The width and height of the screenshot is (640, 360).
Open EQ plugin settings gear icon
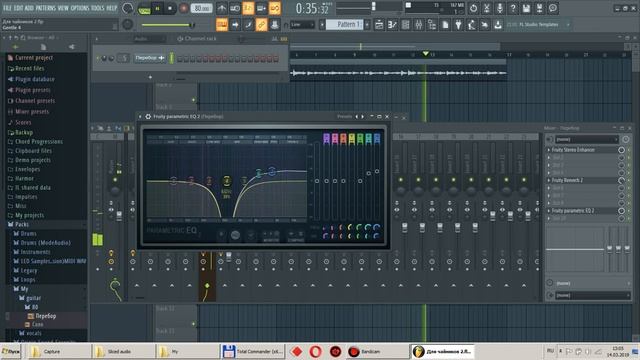148,117
